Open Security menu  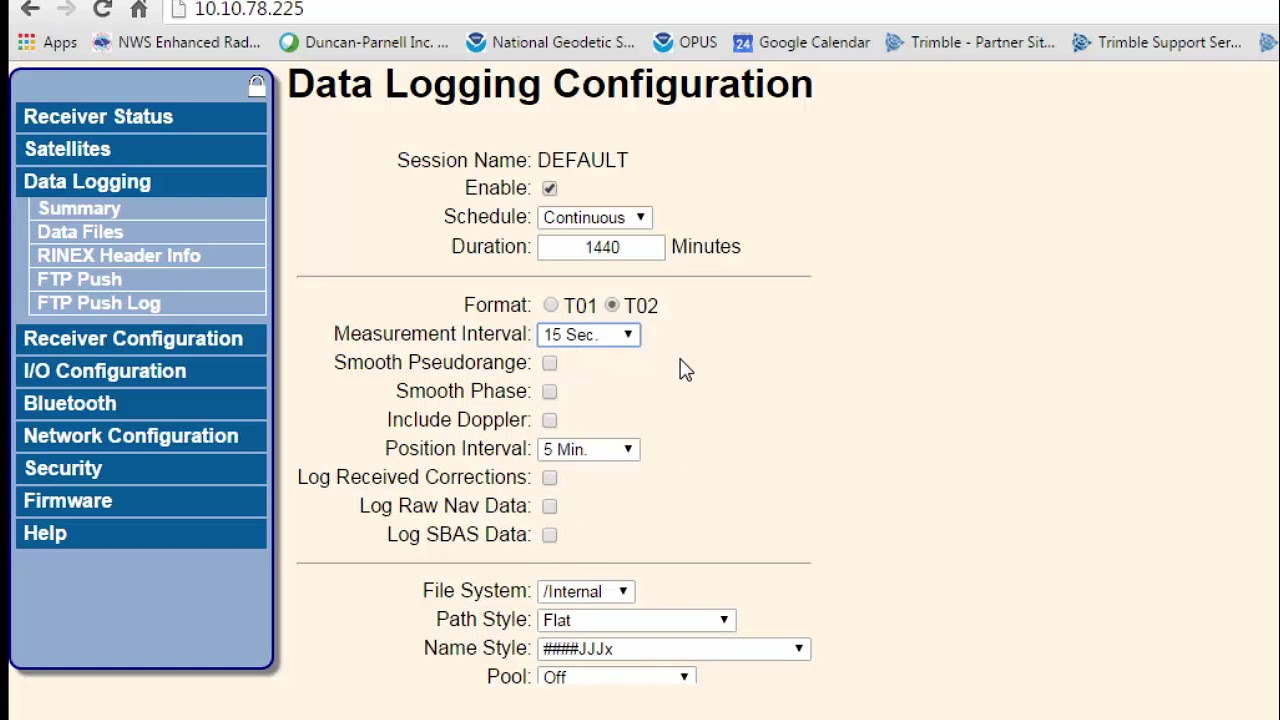[141, 469]
